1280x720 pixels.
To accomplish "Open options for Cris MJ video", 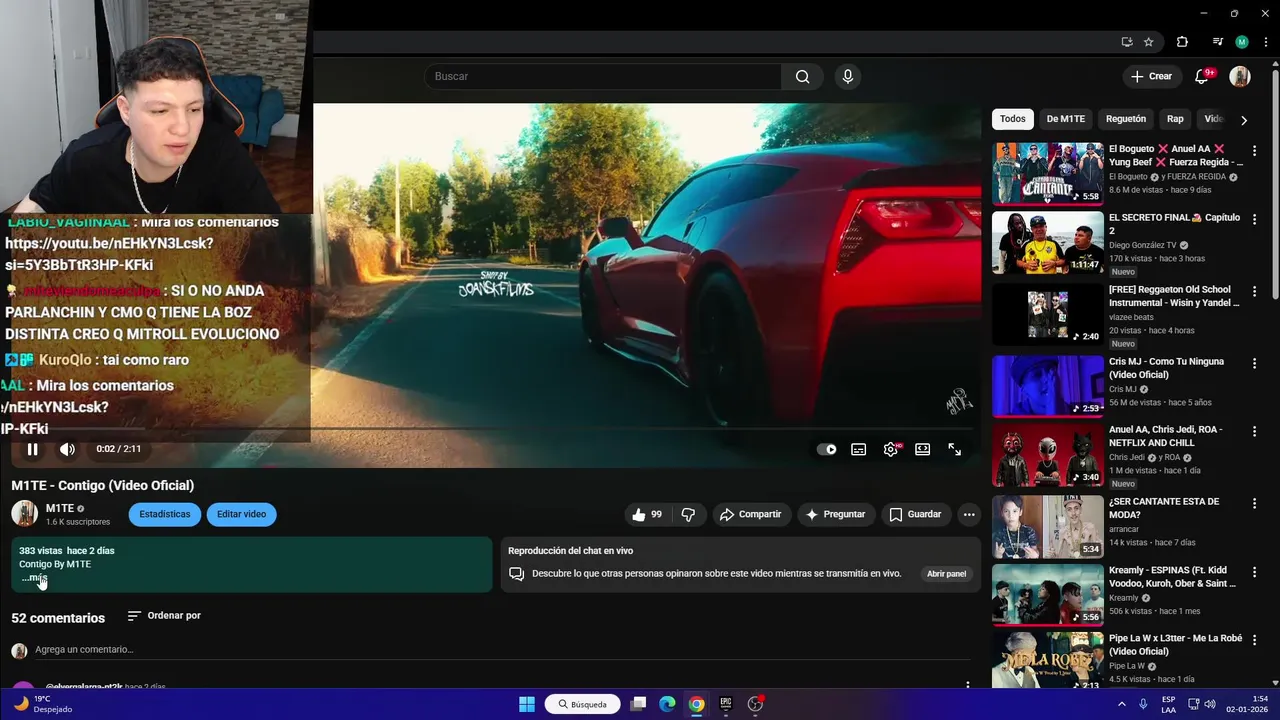I will [1254, 363].
